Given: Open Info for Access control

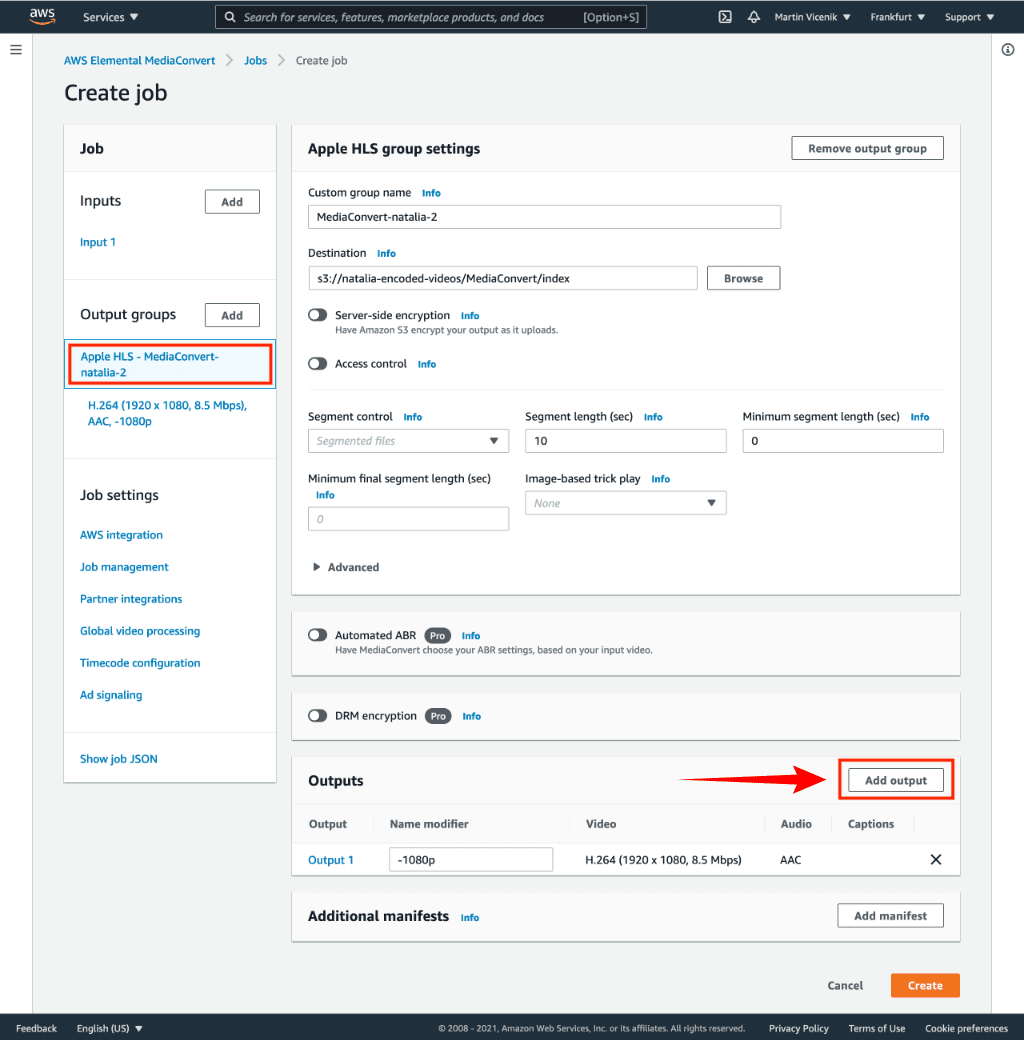Looking at the screenshot, I should [426, 364].
